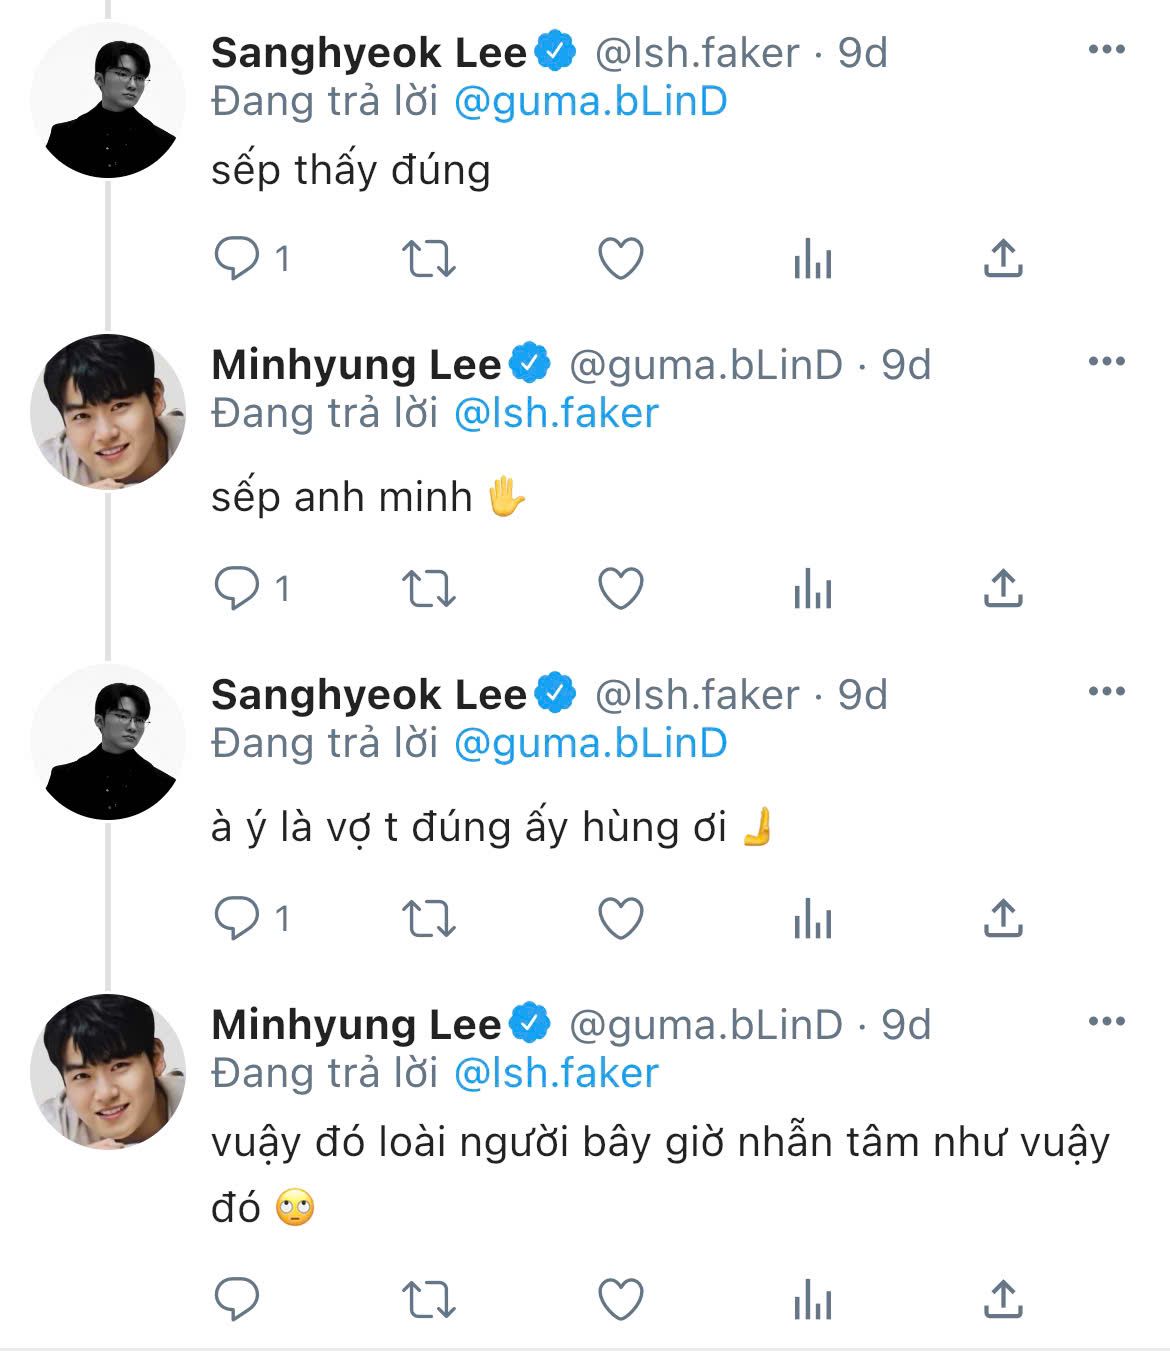The width and height of the screenshot is (1170, 1353).
Task: Tap Minhyung Lee's avatar on "sếp anh minh" reply
Action: [108, 412]
